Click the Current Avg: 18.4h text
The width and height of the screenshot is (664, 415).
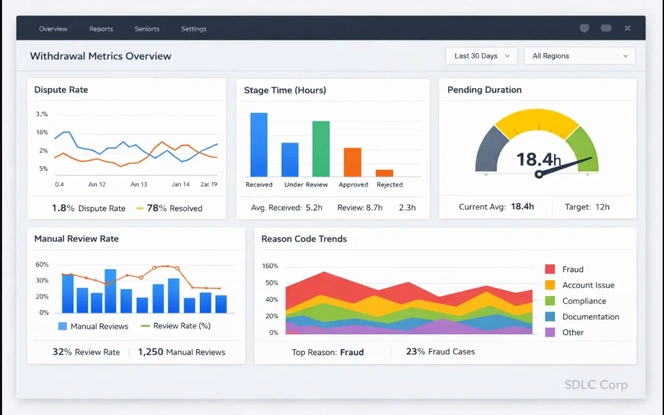click(x=496, y=207)
